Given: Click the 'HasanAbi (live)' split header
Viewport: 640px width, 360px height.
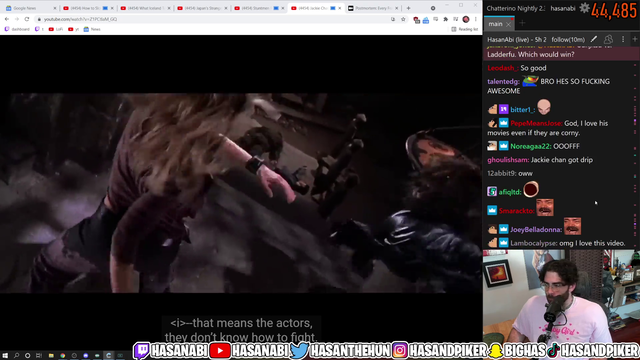Looking at the screenshot, I should point(516,40).
